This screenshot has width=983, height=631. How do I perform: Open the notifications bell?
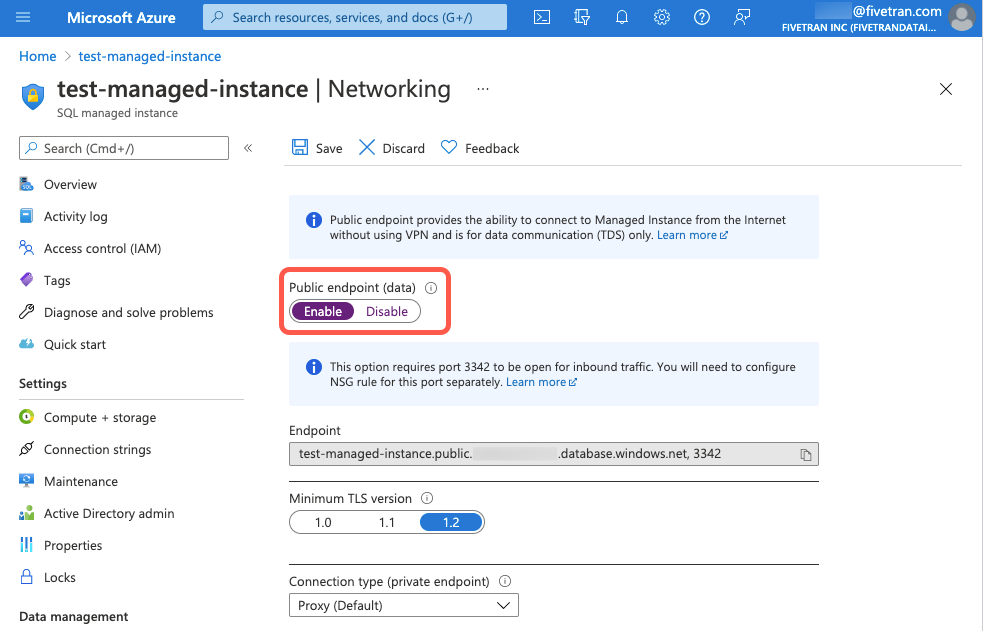(x=622, y=17)
